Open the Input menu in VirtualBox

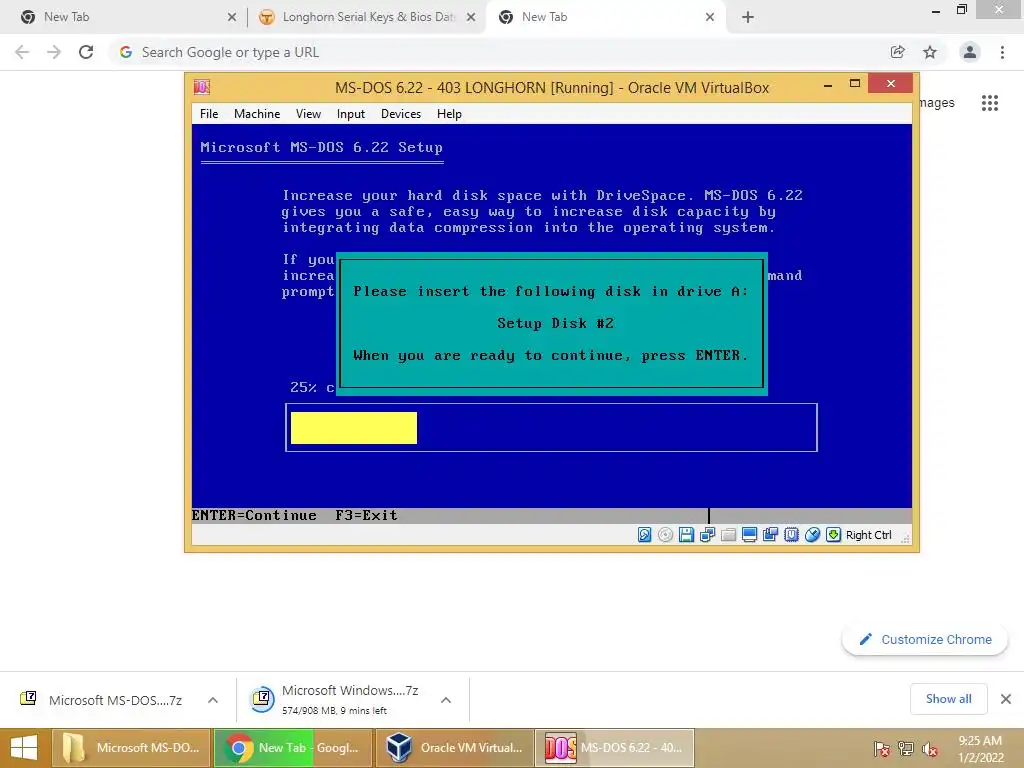point(351,114)
